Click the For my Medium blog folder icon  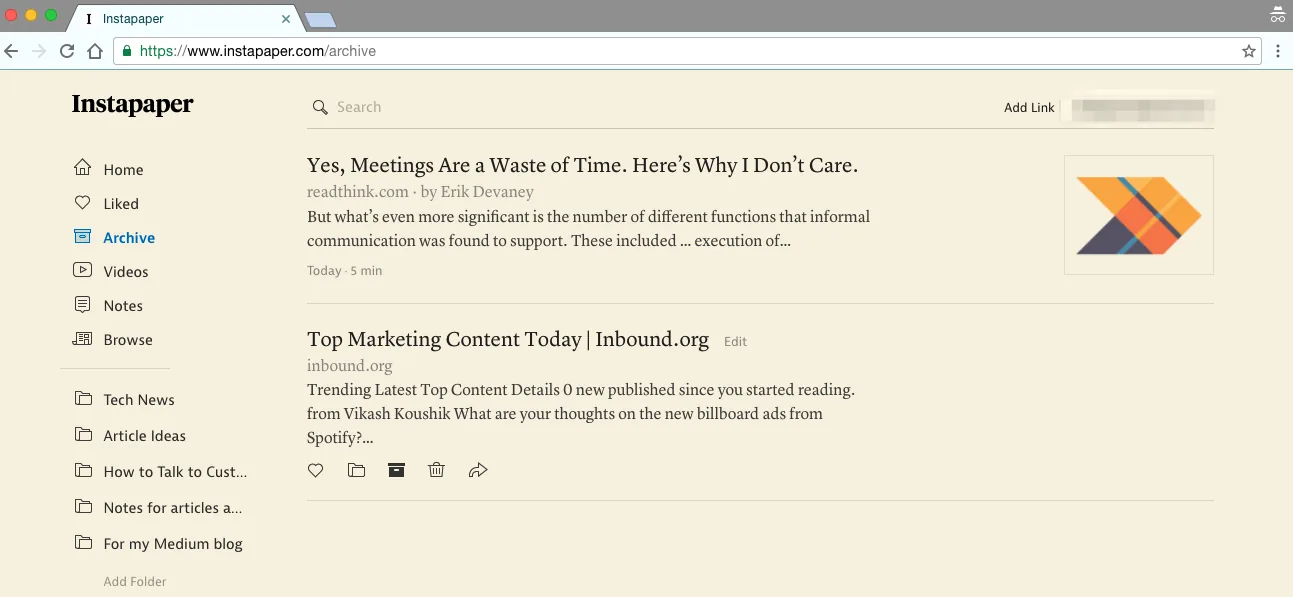tap(83, 543)
